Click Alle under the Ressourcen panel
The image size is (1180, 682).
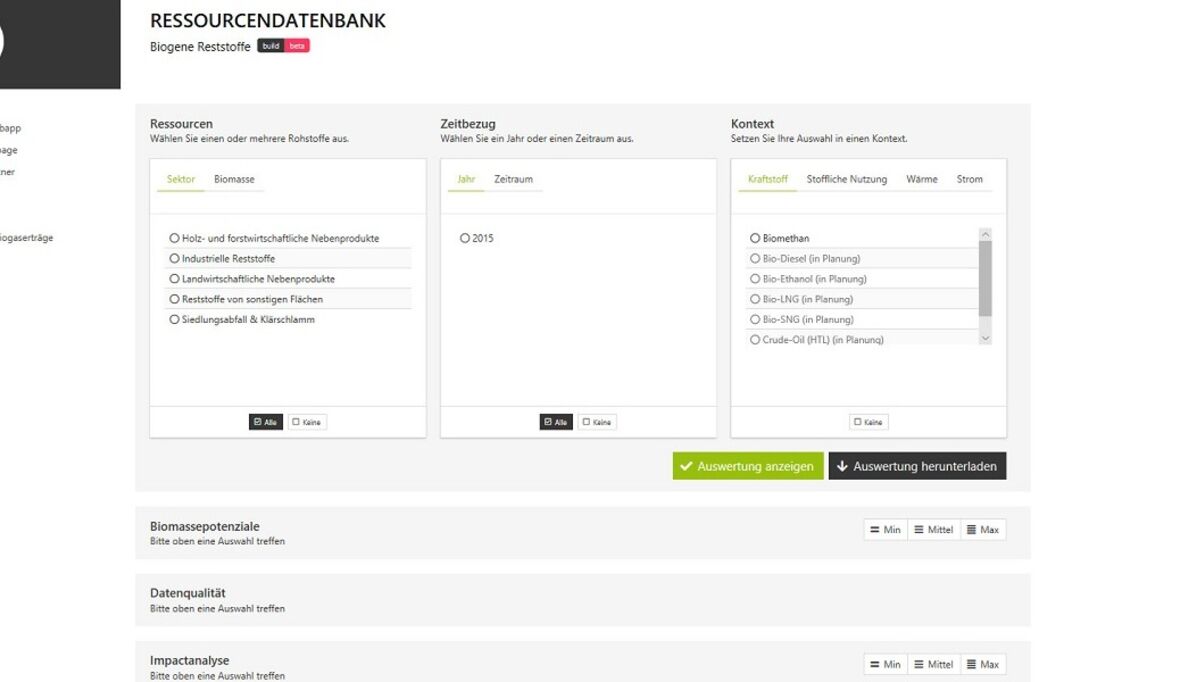tap(266, 422)
